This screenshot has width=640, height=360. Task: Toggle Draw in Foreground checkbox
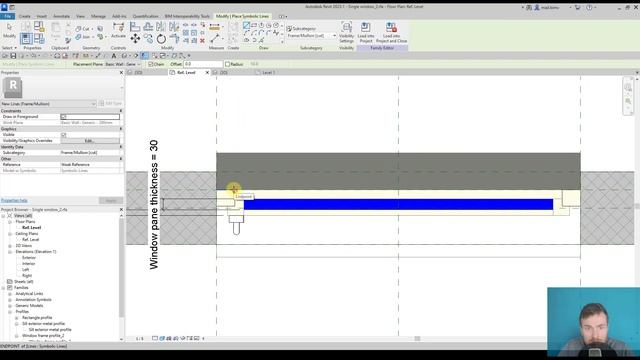(63, 117)
